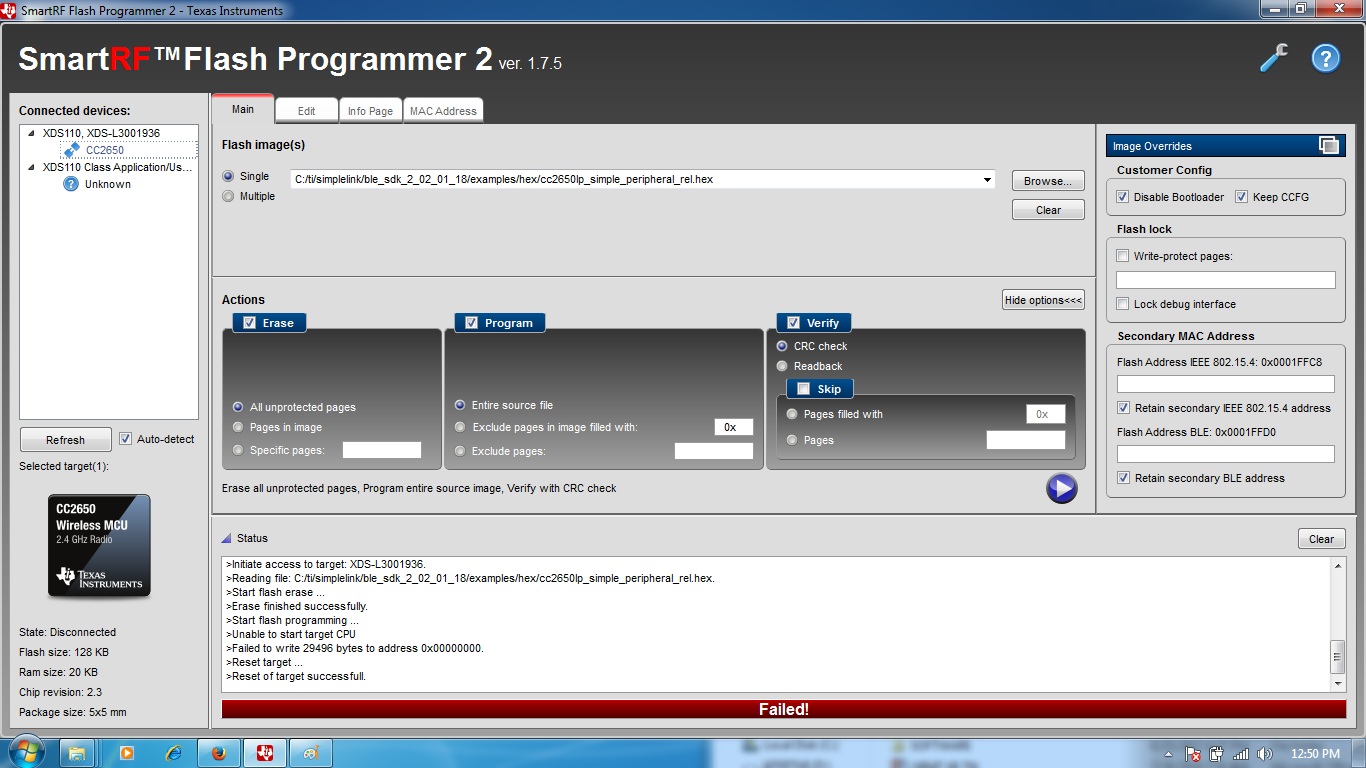The image size is (1366, 768).
Task: Select the XDS110 Class Application/Us... tree row
Action: pos(117,167)
